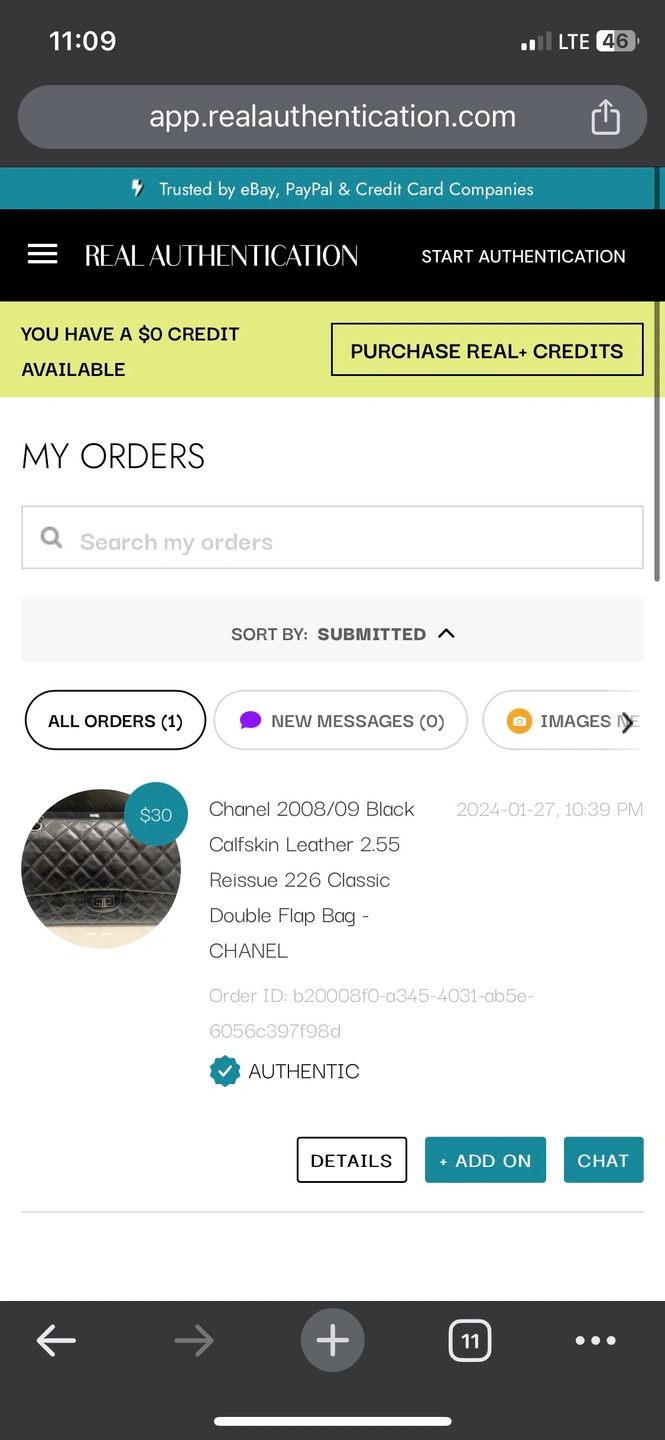Click the Purchase Real+ Credits button
The height and width of the screenshot is (1440, 665).
point(486,351)
